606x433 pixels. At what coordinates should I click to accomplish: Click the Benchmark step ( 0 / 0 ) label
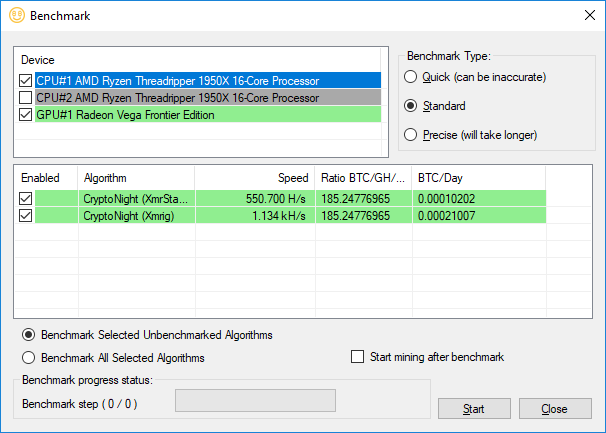pyautogui.click(x=80, y=404)
